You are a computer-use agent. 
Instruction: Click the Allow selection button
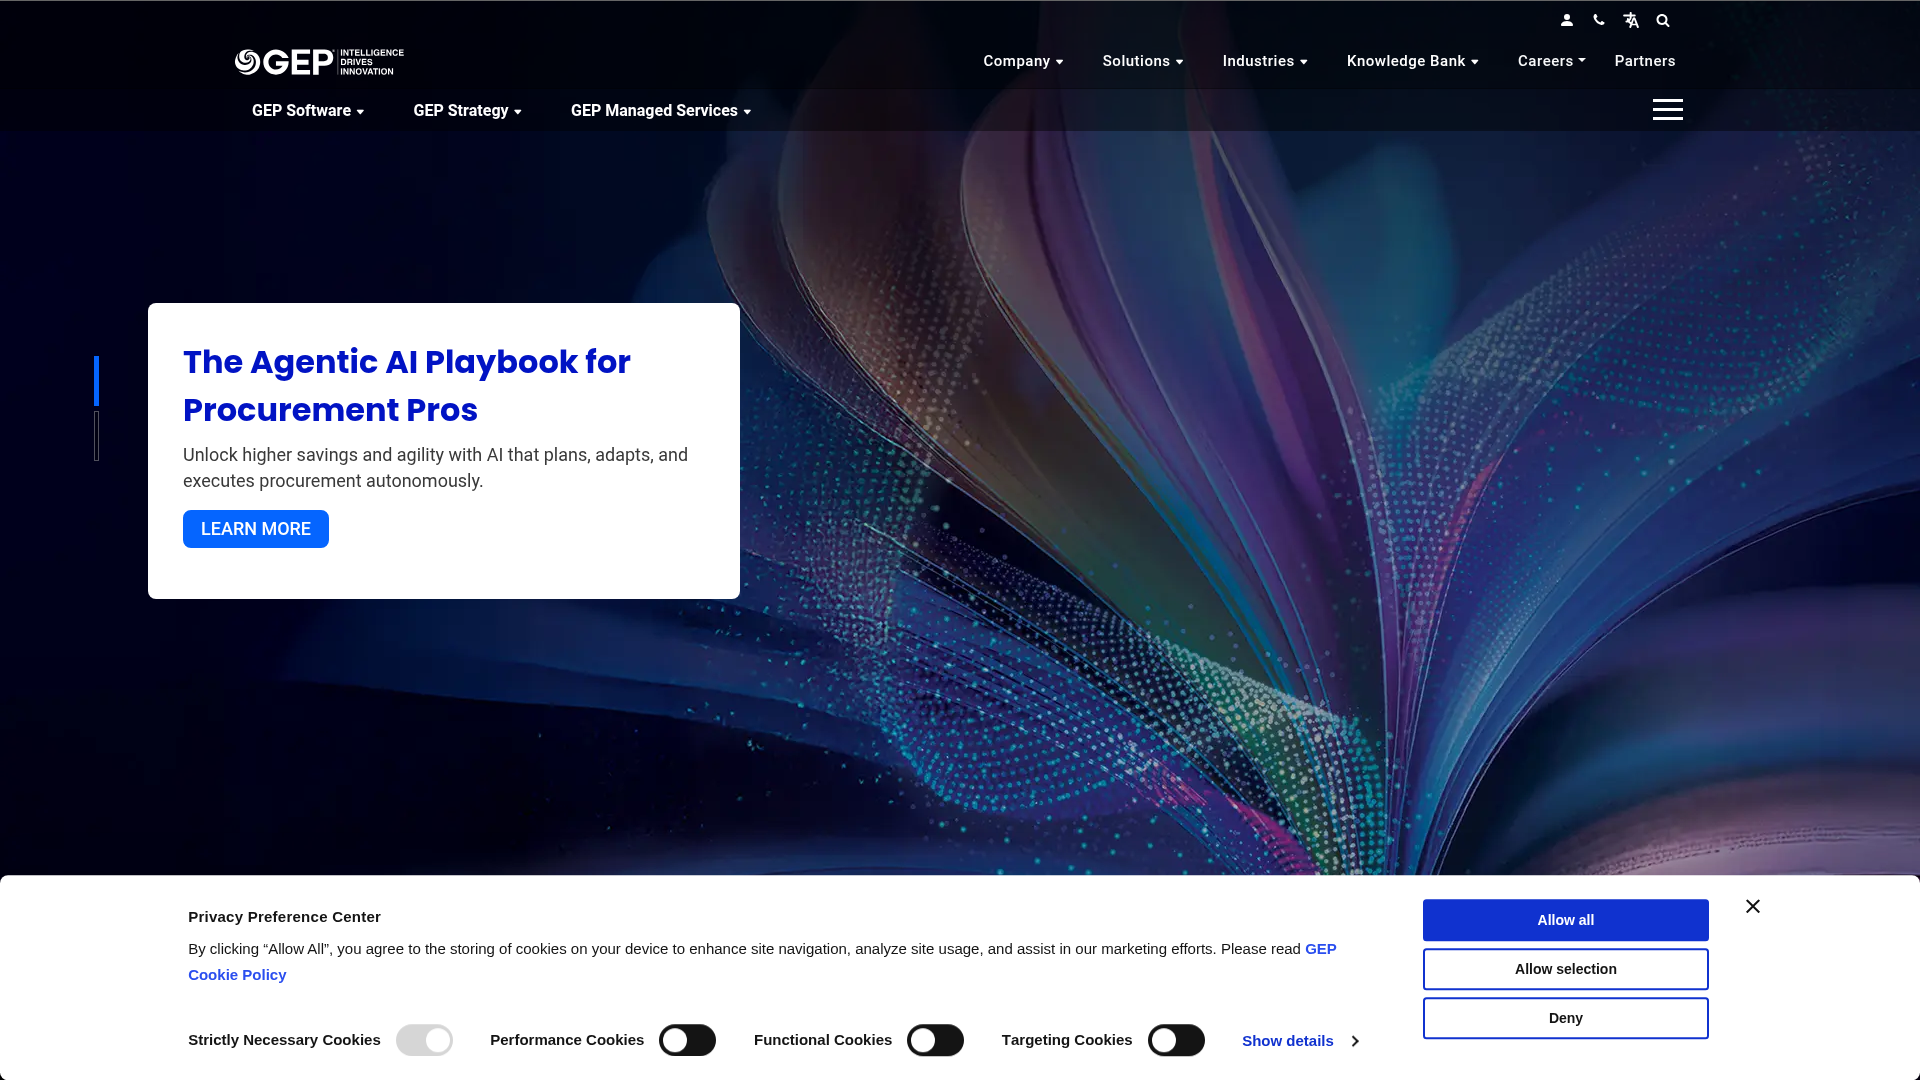1565,968
